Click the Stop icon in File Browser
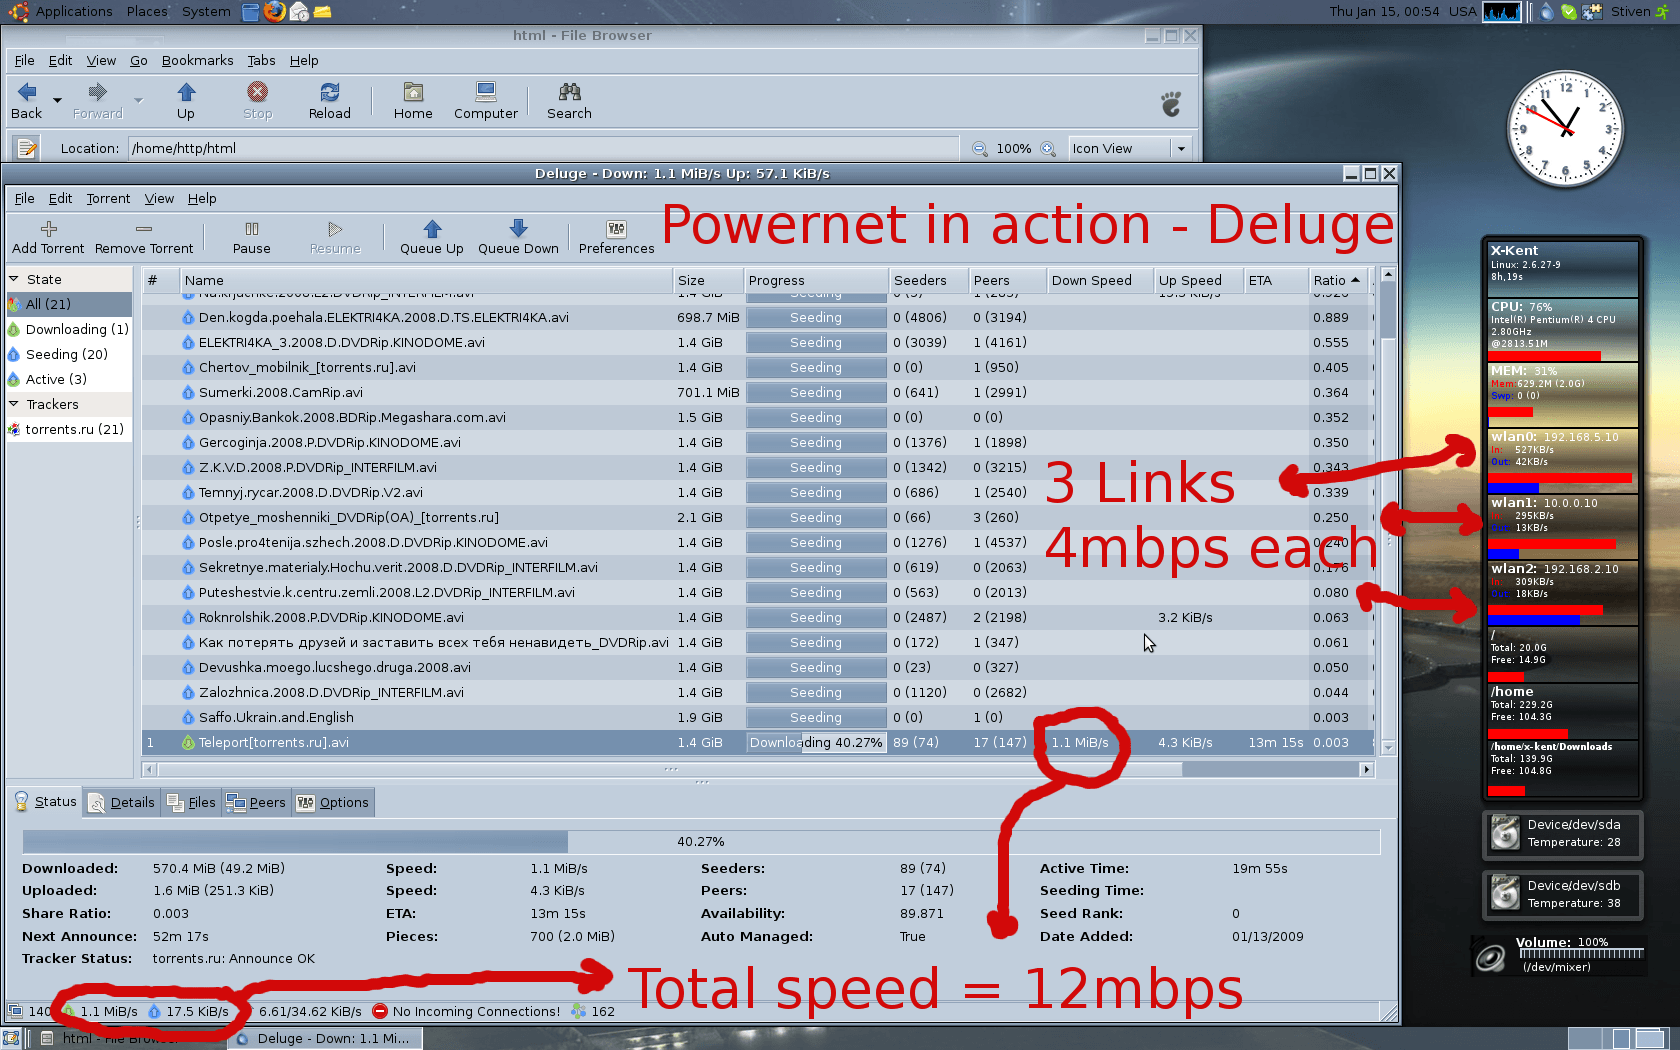Viewport: 1680px width, 1050px height. [x=257, y=92]
